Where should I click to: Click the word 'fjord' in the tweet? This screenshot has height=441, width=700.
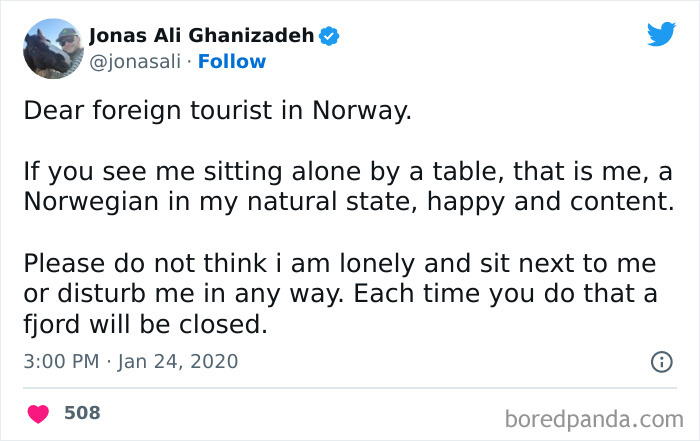[x=50, y=326]
